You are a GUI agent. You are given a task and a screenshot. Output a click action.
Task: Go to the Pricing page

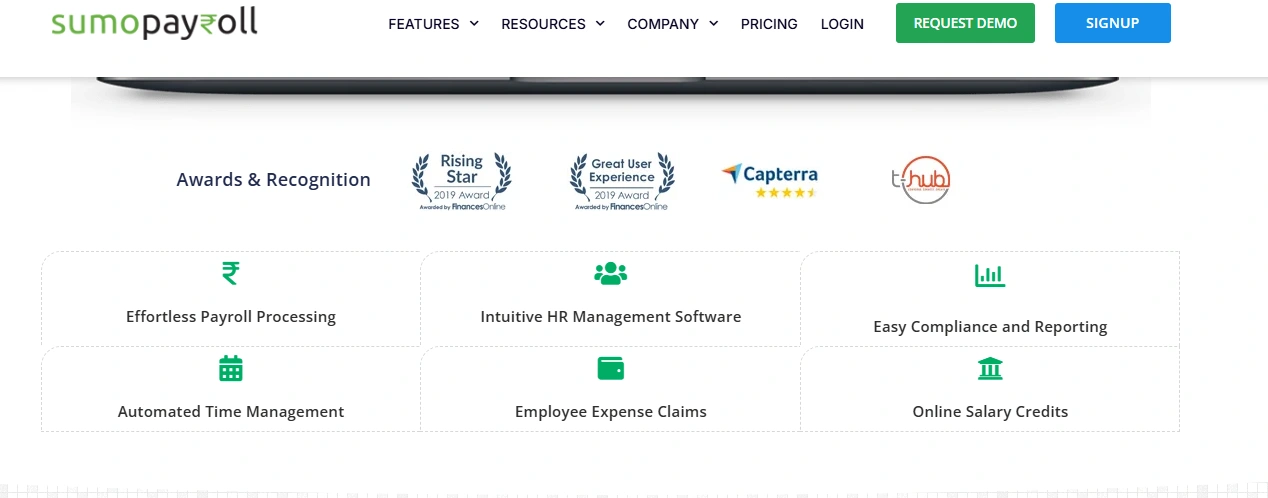[x=769, y=24]
